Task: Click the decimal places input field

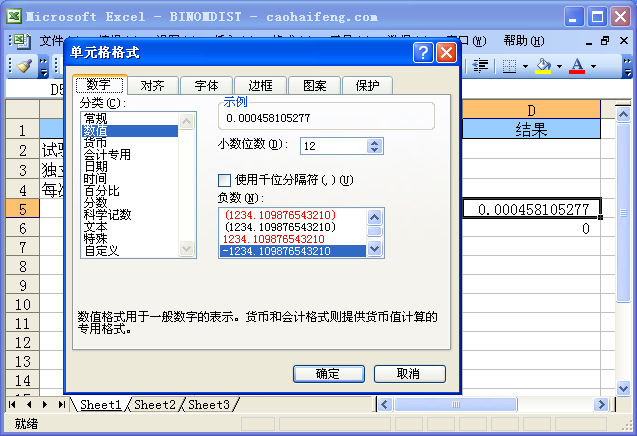Action: pyautogui.click(x=334, y=146)
